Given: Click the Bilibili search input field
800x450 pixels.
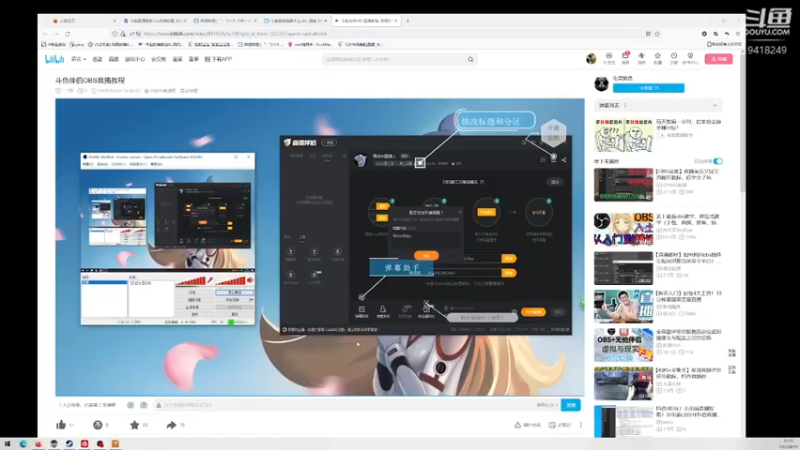Looking at the screenshot, I should click(x=394, y=60).
